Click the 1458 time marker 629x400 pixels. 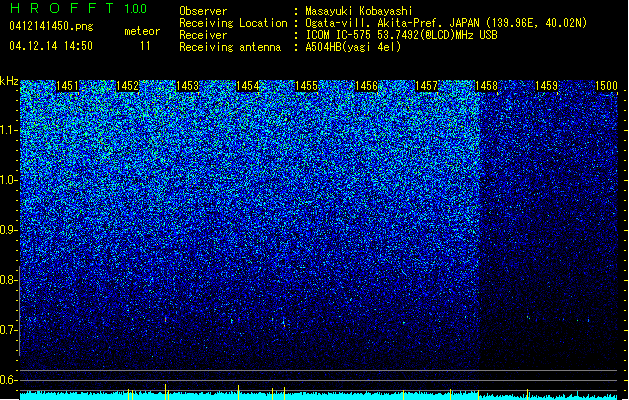[486, 86]
